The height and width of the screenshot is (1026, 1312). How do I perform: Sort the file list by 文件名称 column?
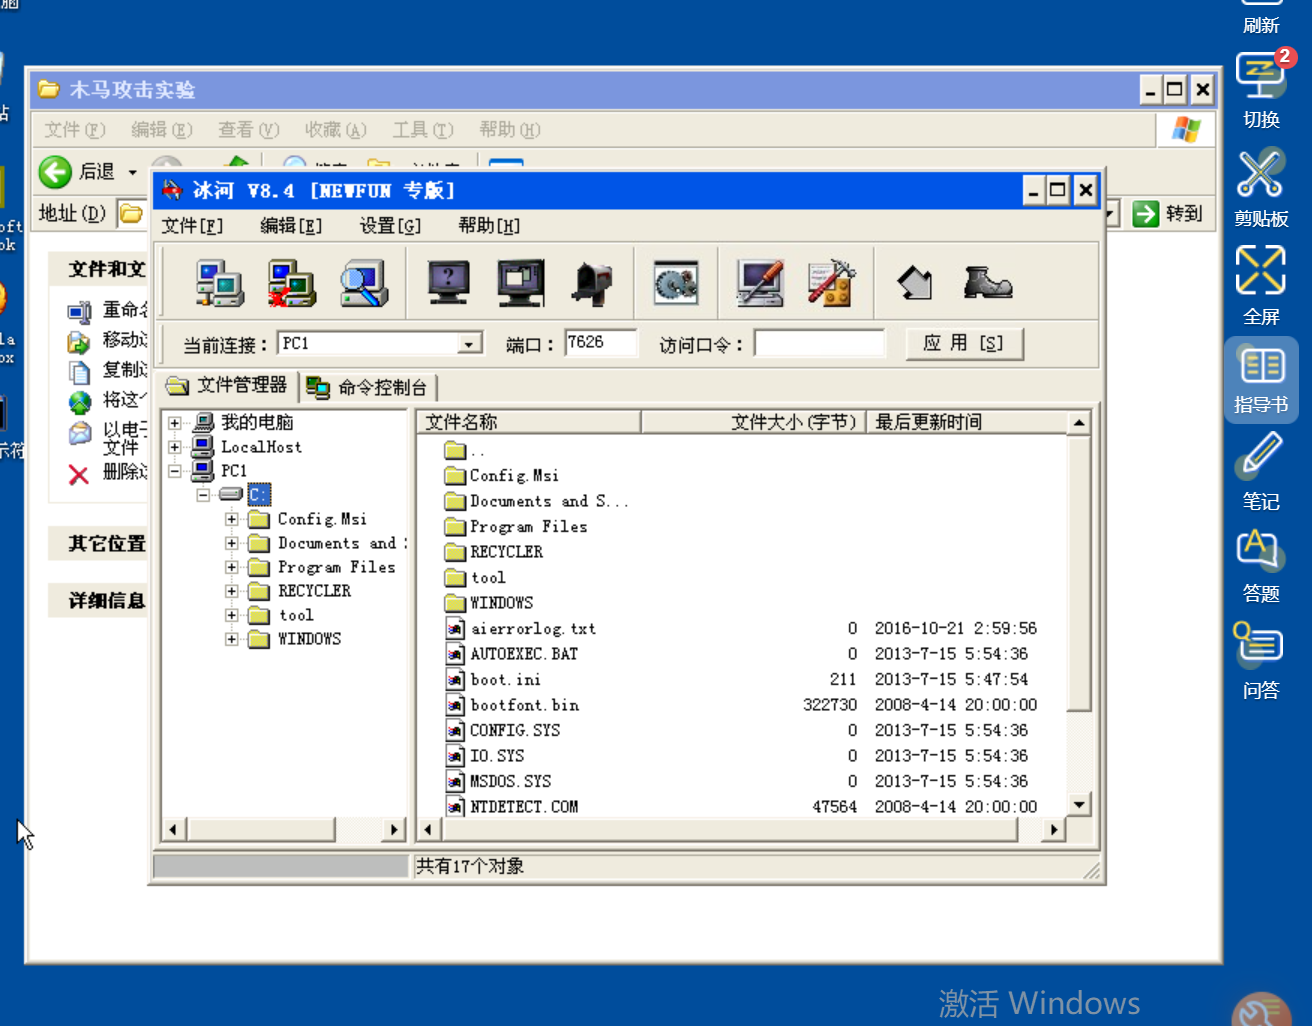coord(528,422)
